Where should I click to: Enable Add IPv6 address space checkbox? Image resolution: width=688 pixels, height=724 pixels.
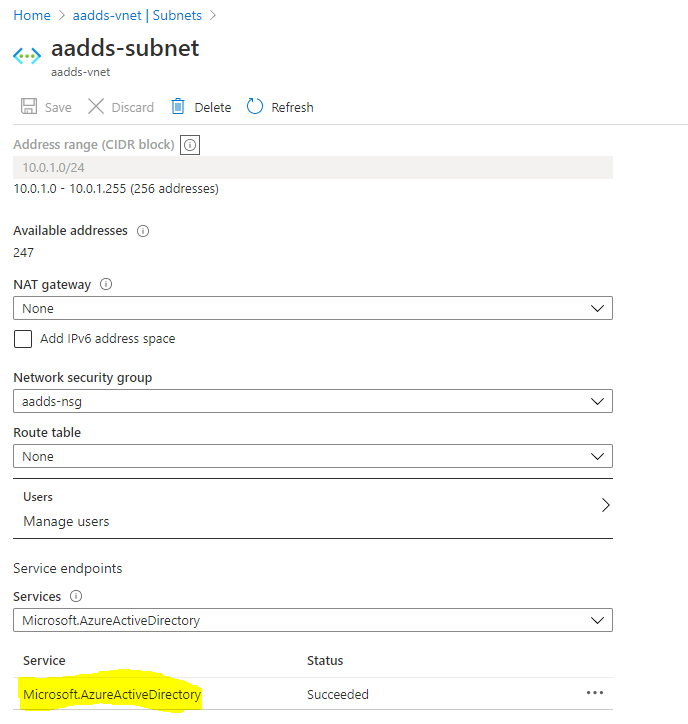23,338
